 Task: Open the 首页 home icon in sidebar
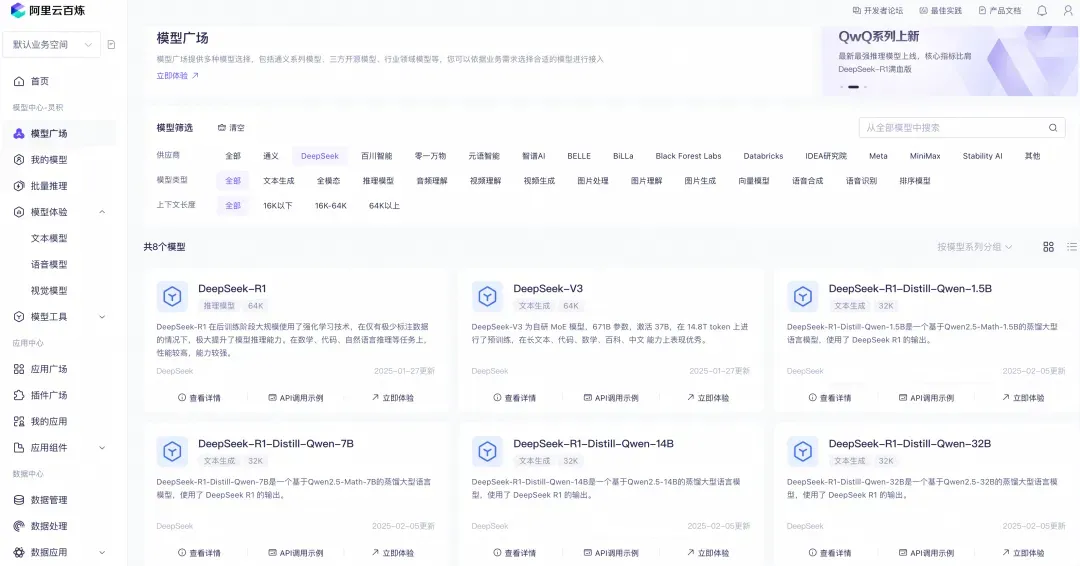(19, 81)
